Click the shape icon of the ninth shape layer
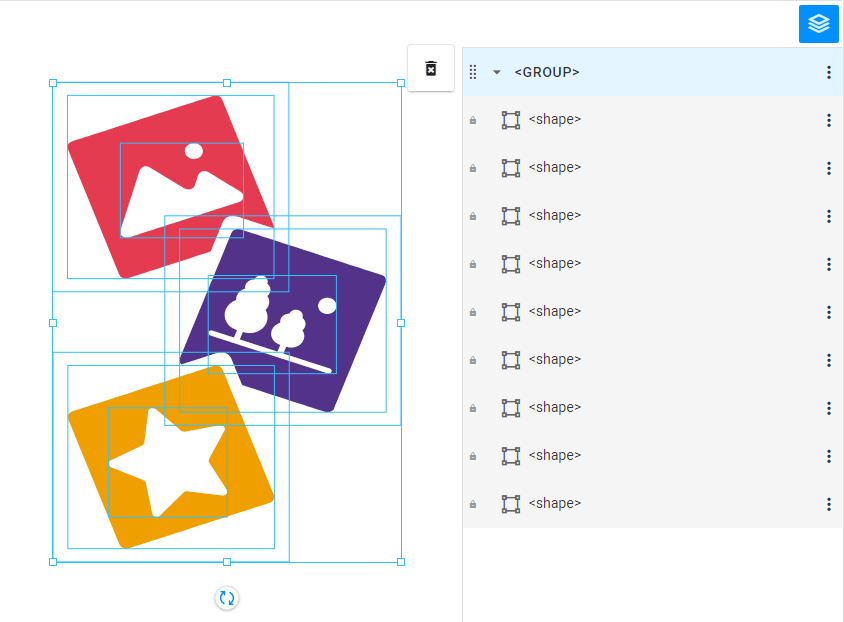The width and height of the screenshot is (844, 622). [x=511, y=504]
